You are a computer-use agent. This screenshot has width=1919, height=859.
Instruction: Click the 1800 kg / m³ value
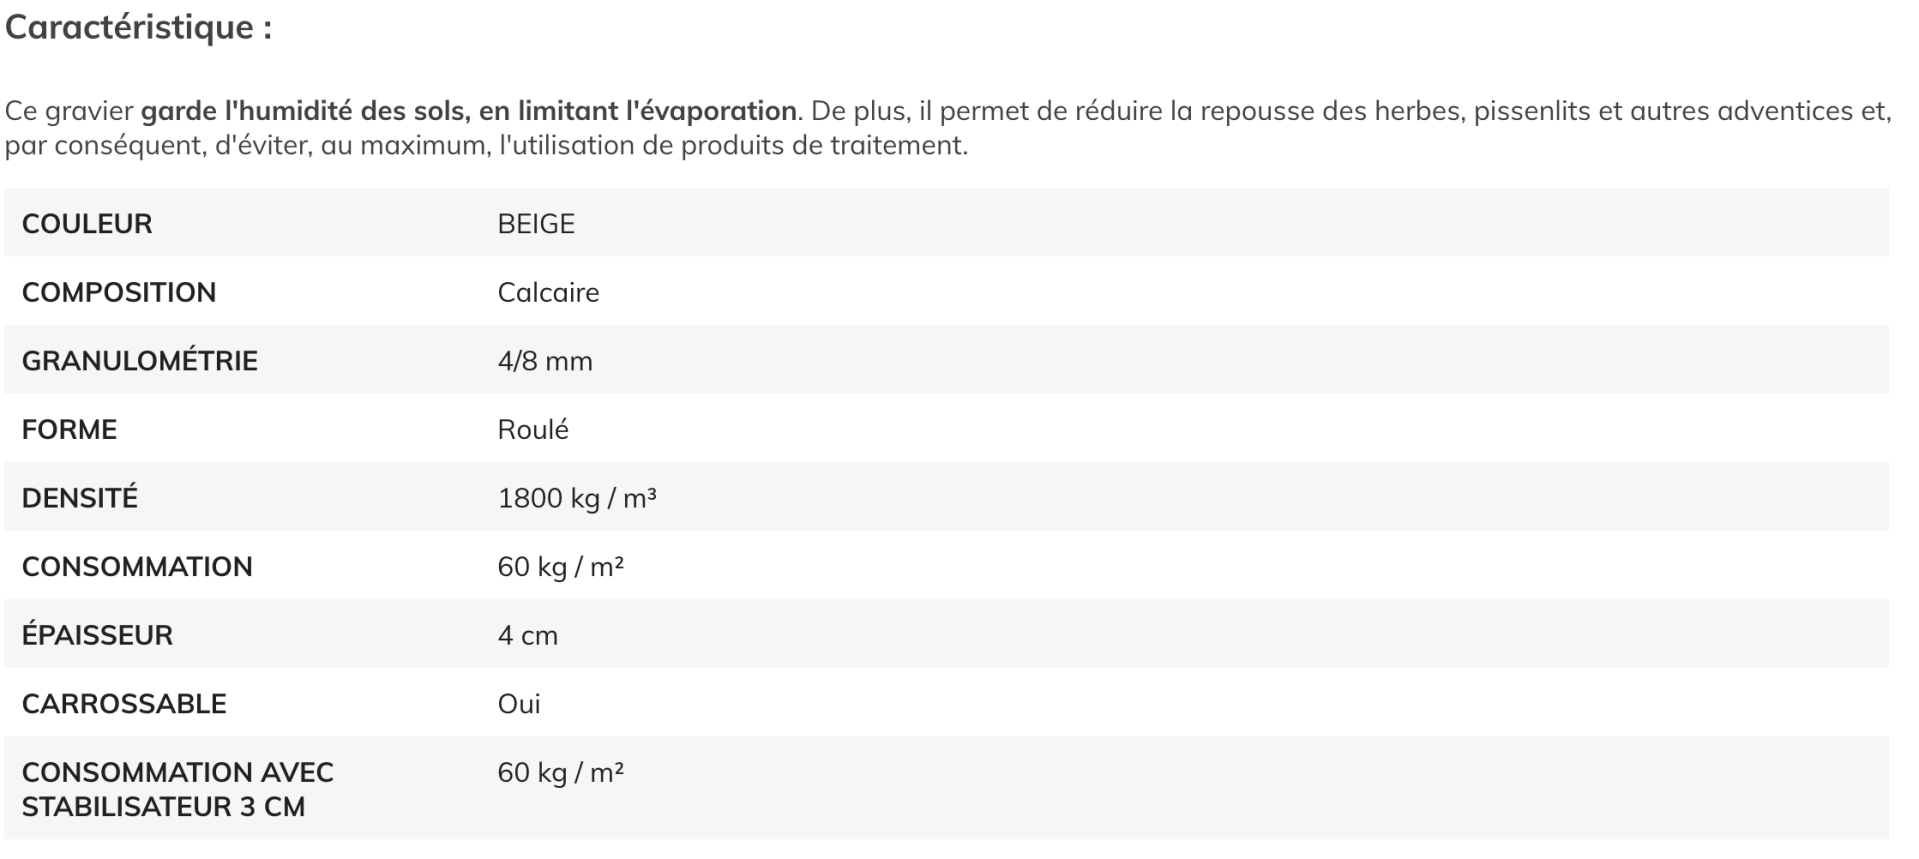pos(577,498)
